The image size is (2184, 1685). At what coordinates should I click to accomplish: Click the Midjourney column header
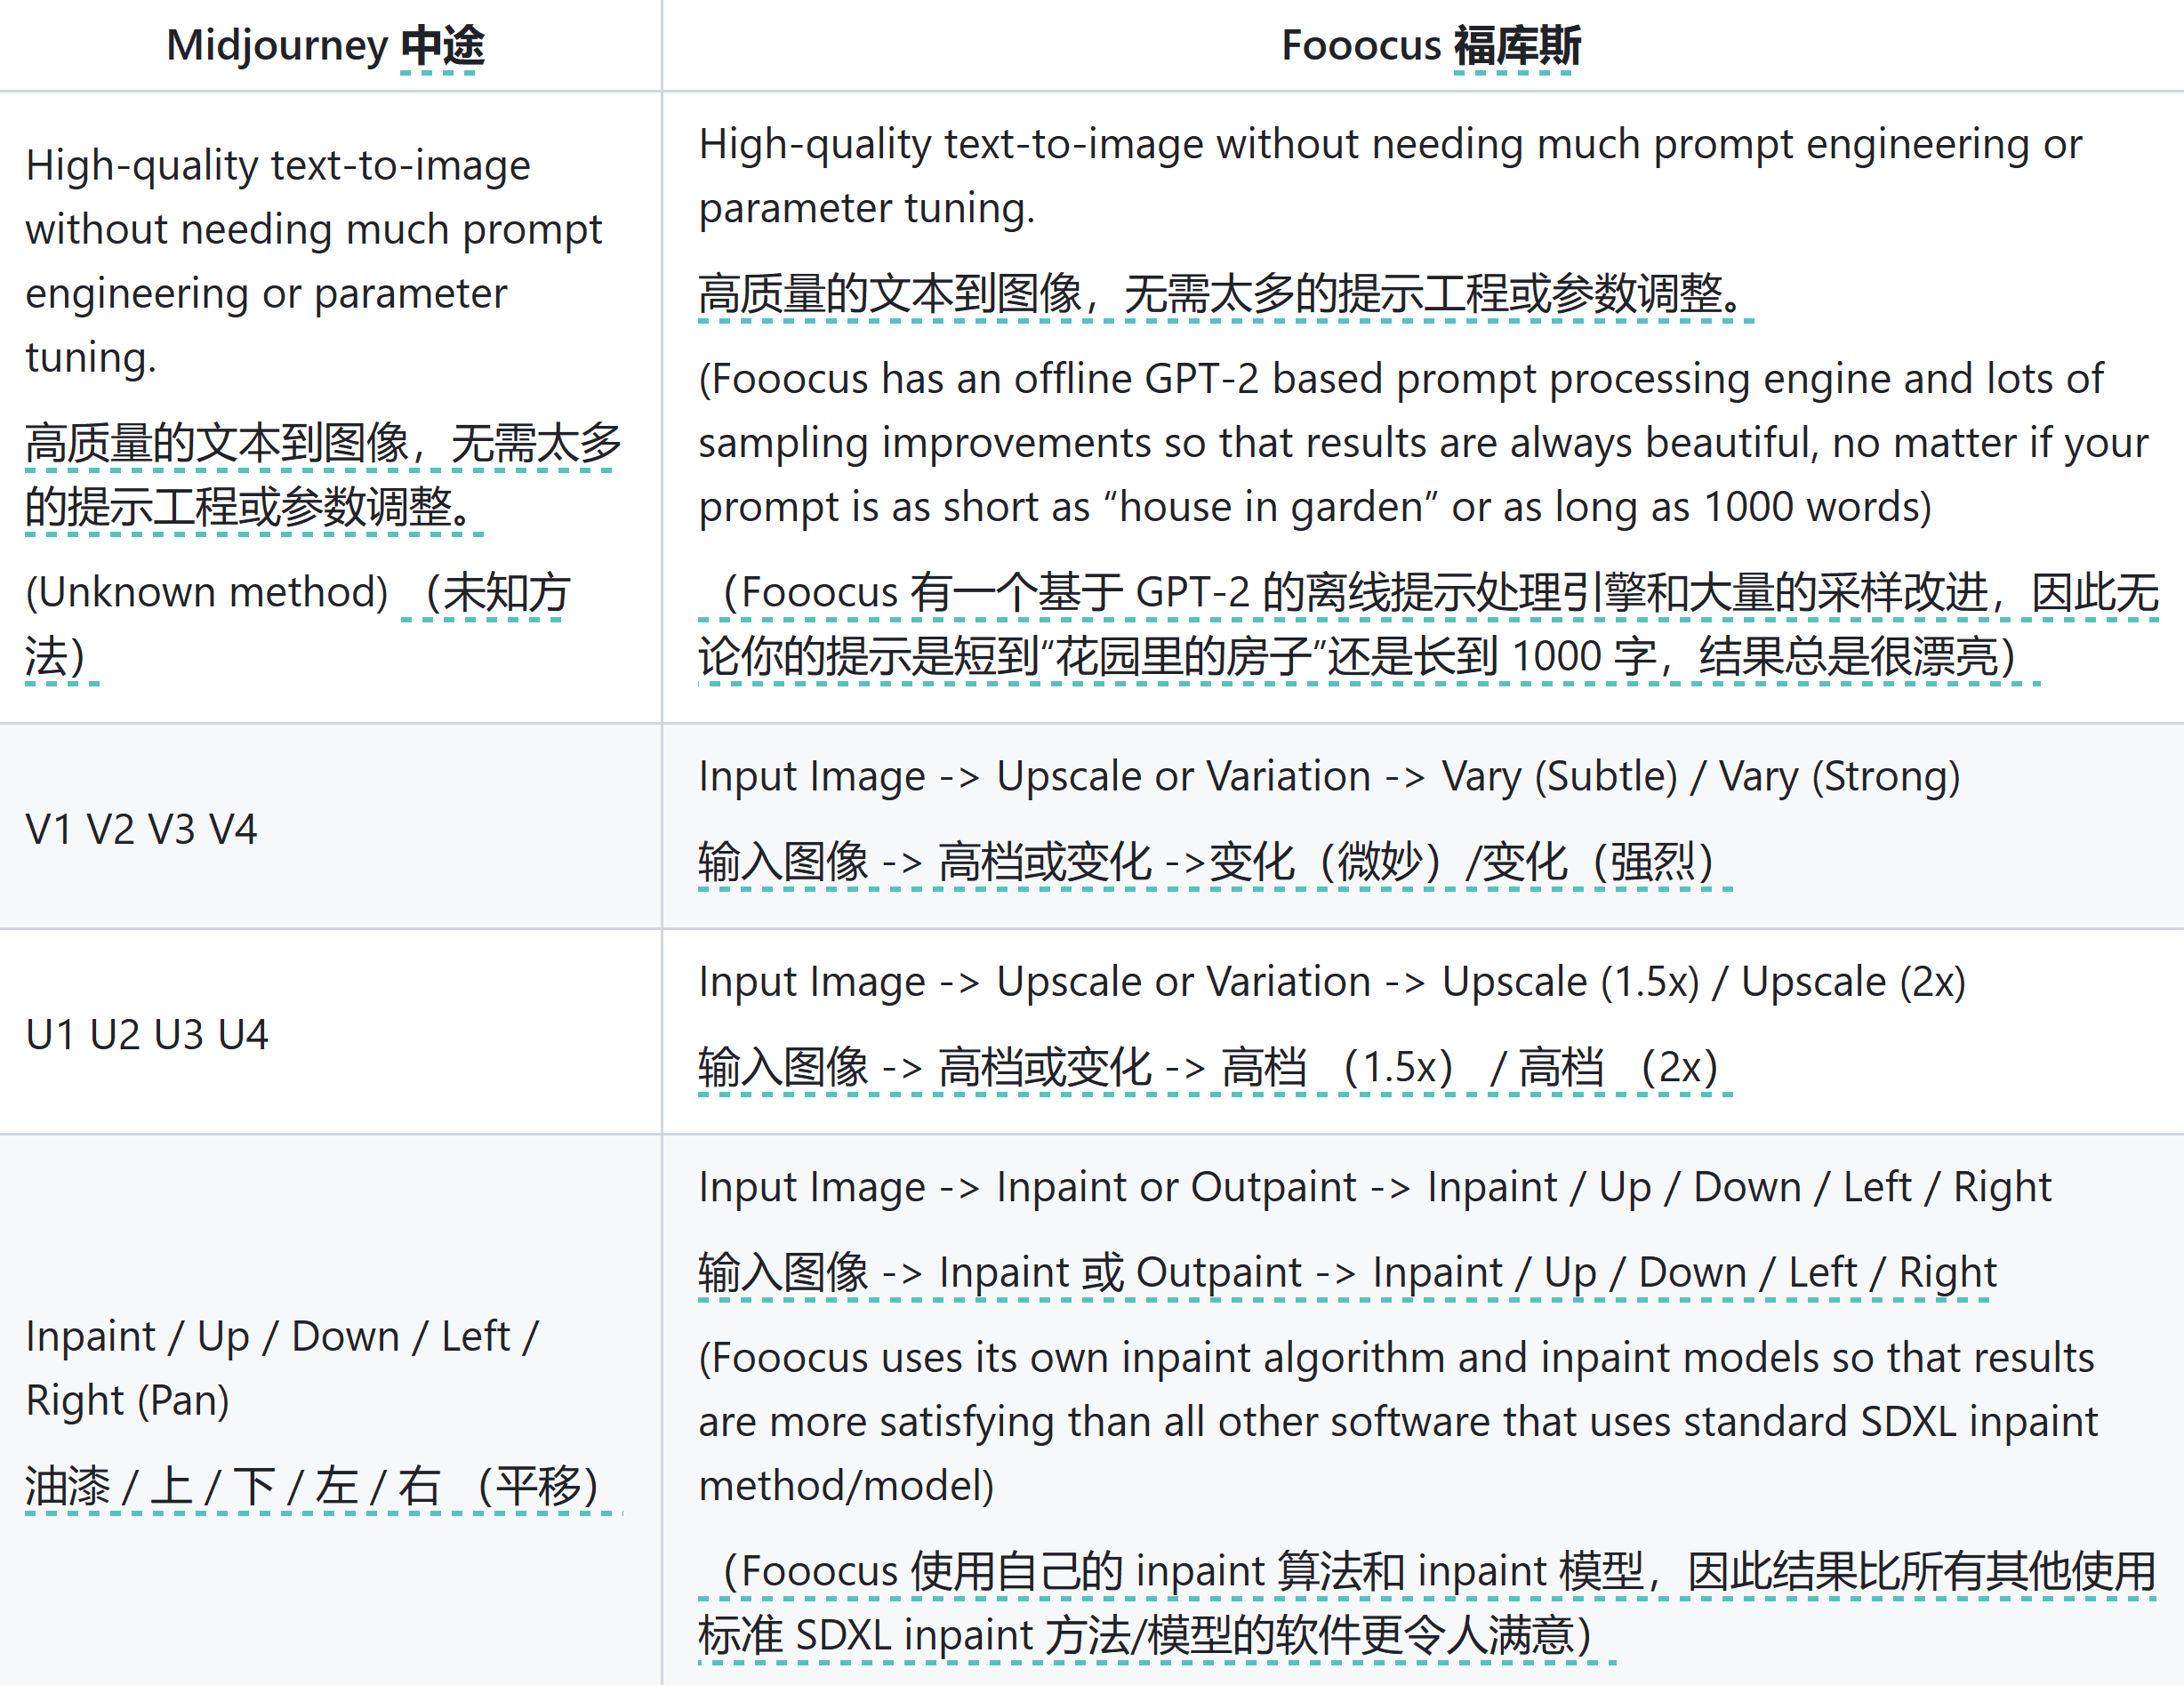click(325, 46)
